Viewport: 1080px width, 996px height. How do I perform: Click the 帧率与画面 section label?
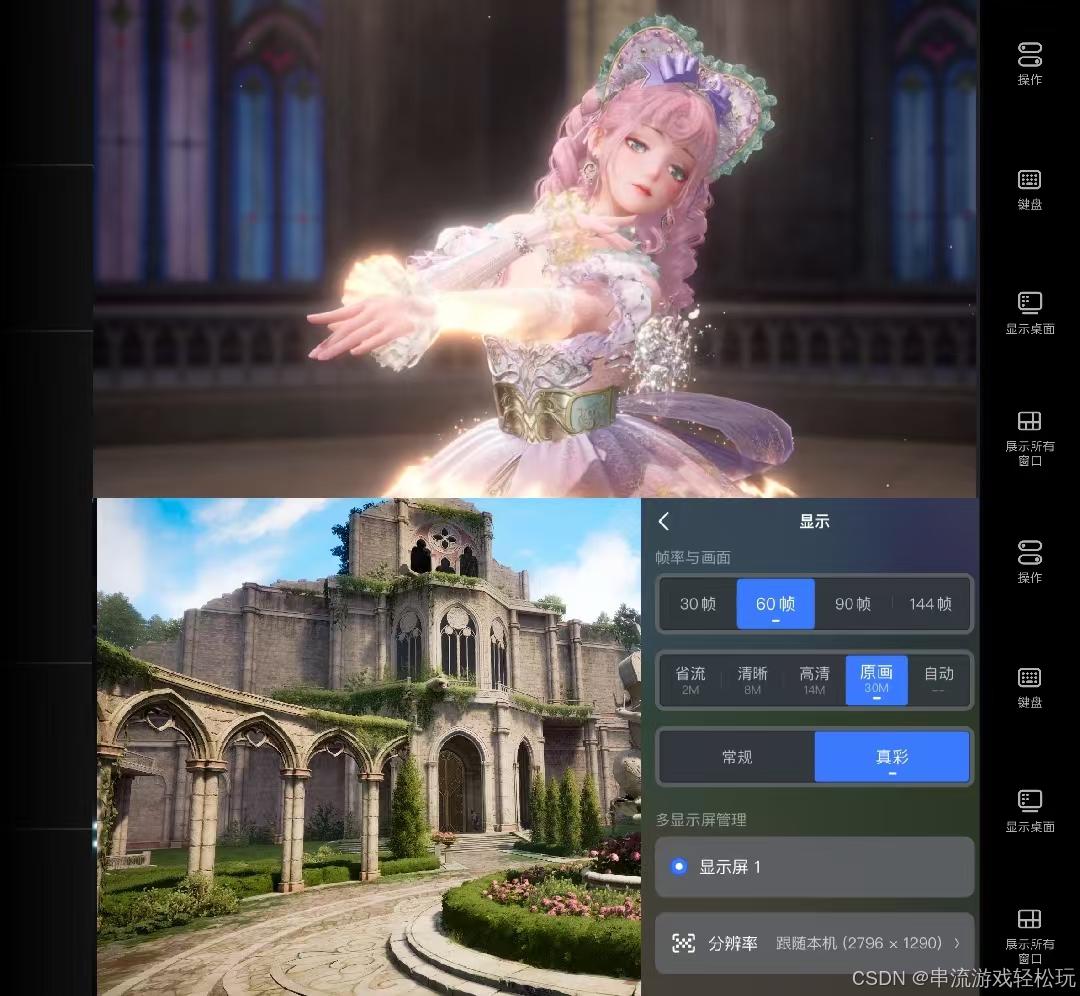coord(693,557)
